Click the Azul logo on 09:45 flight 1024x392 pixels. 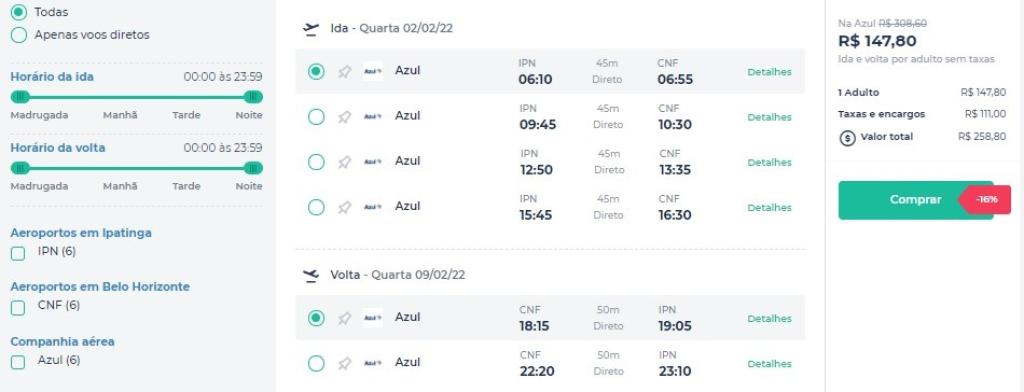click(x=373, y=116)
